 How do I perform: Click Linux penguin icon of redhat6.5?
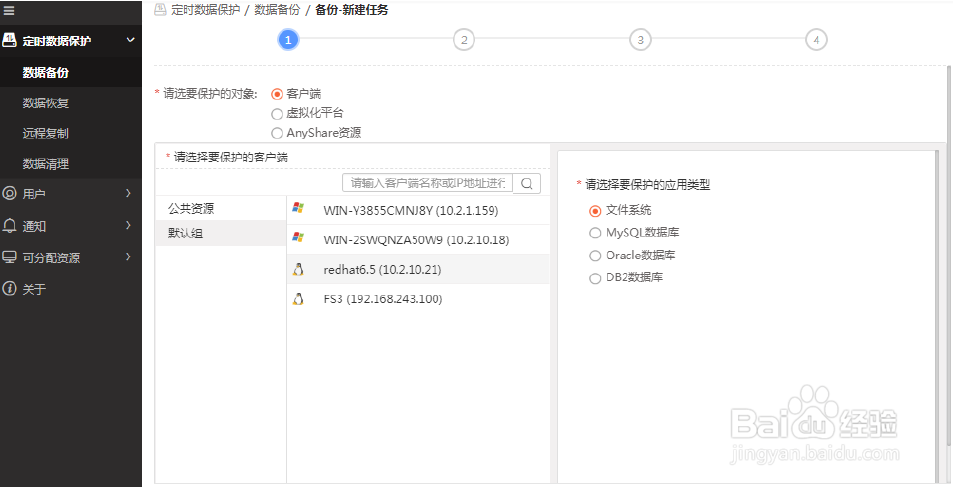point(298,269)
